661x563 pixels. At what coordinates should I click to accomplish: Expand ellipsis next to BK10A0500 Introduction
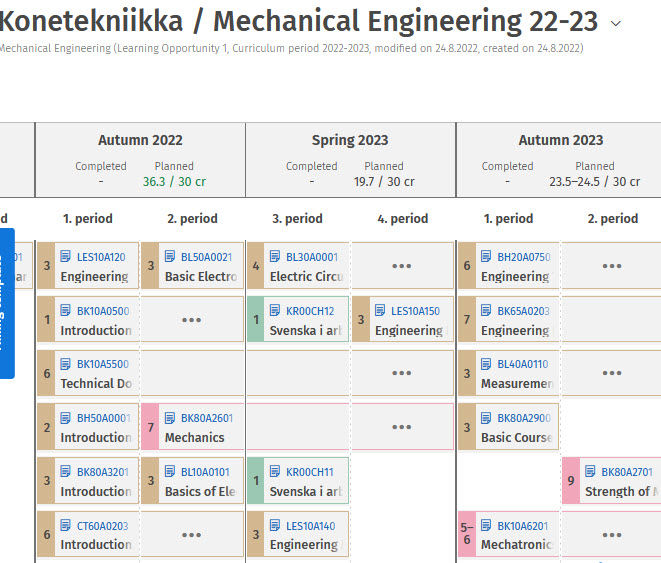tap(191, 320)
